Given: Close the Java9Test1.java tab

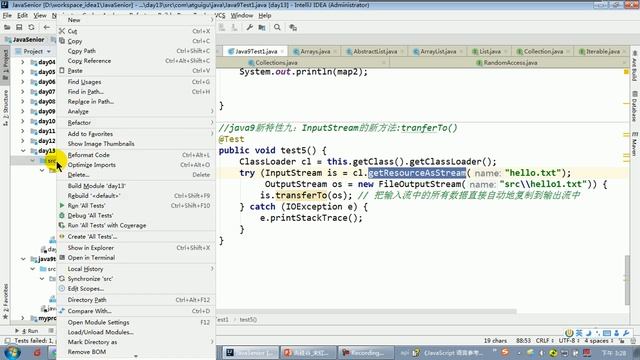Looking at the screenshot, I should click(x=282, y=51).
